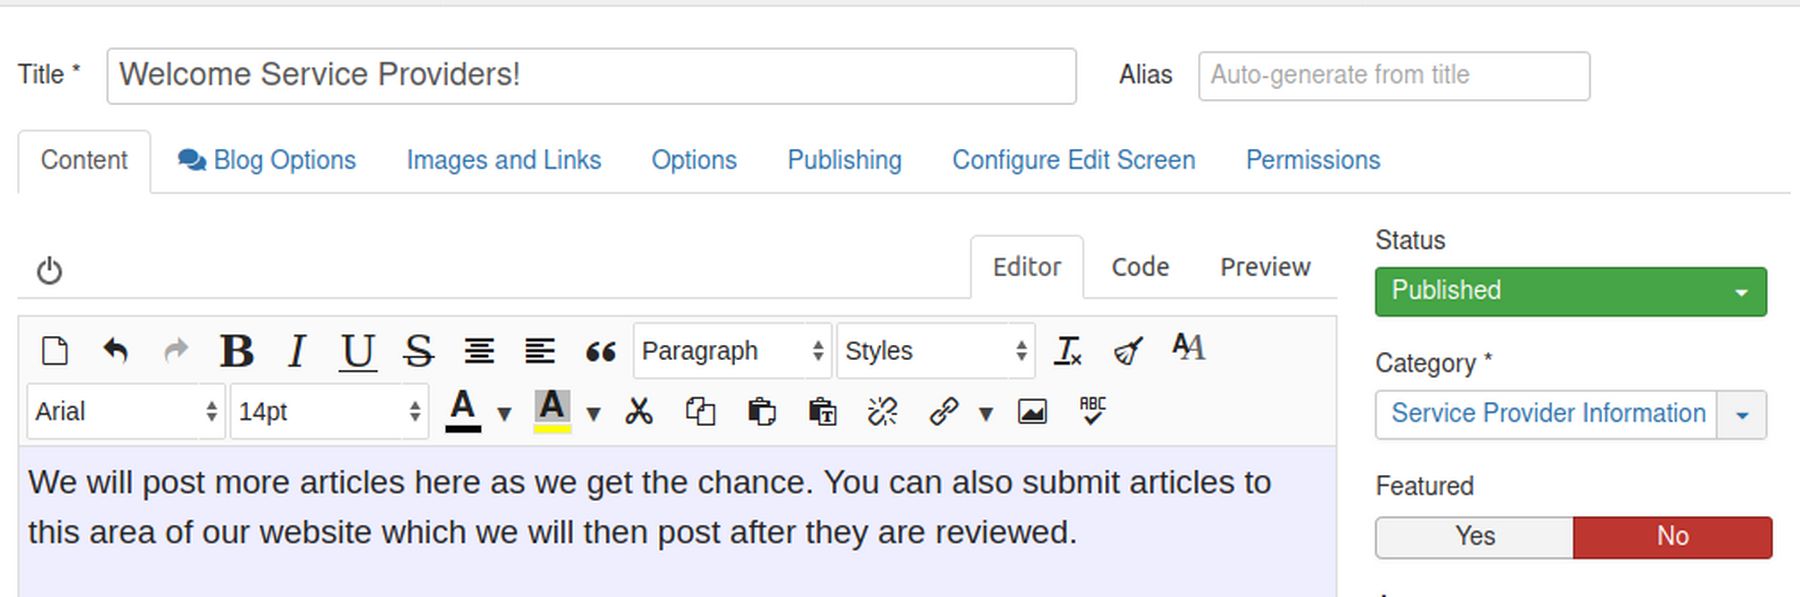Image resolution: width=1800 pixels, height=597 pixels.
Task: Set Featured to Yes
Action: pyautogui.click(x=1474, y=537)
